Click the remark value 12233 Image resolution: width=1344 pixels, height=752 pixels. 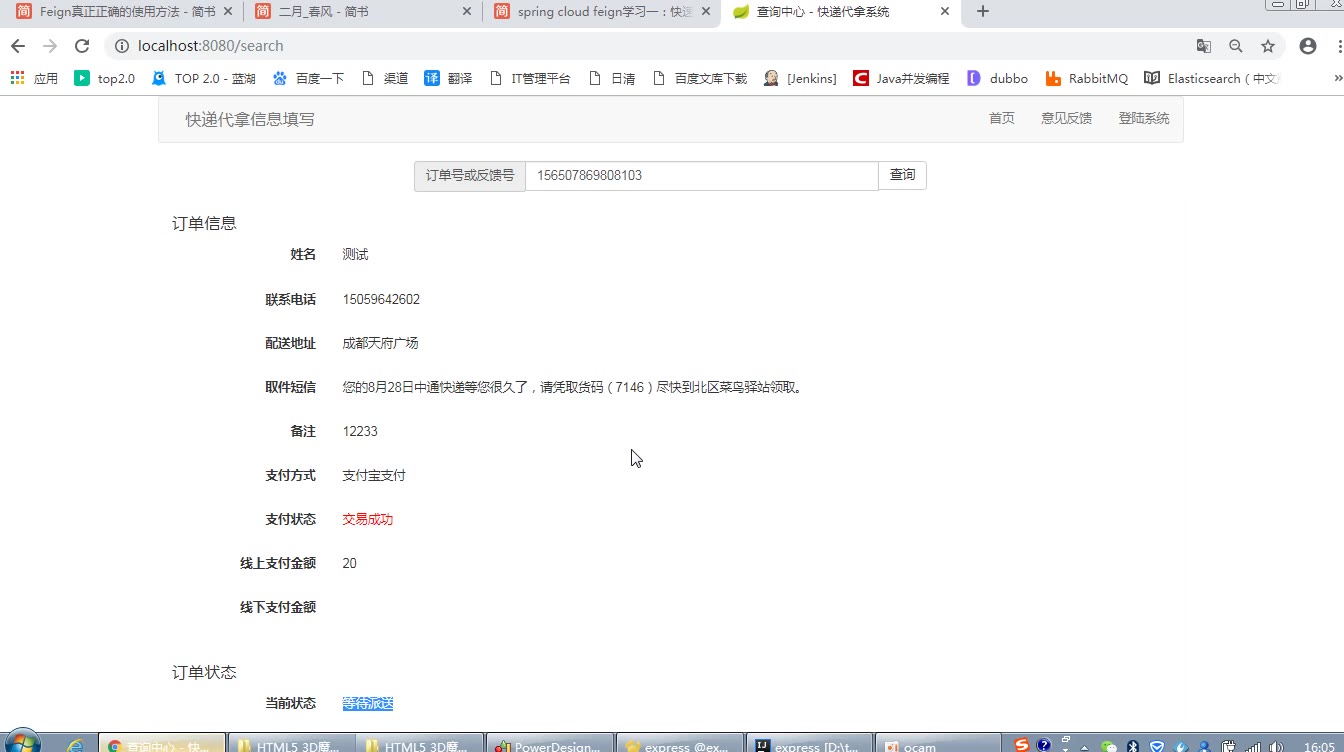coord(360,431)
